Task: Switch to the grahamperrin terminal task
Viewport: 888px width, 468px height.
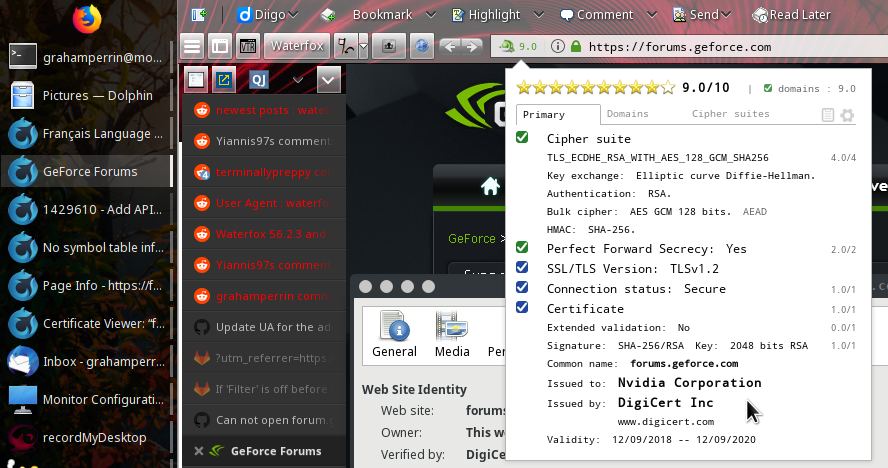Action: [x=87, y=57]
